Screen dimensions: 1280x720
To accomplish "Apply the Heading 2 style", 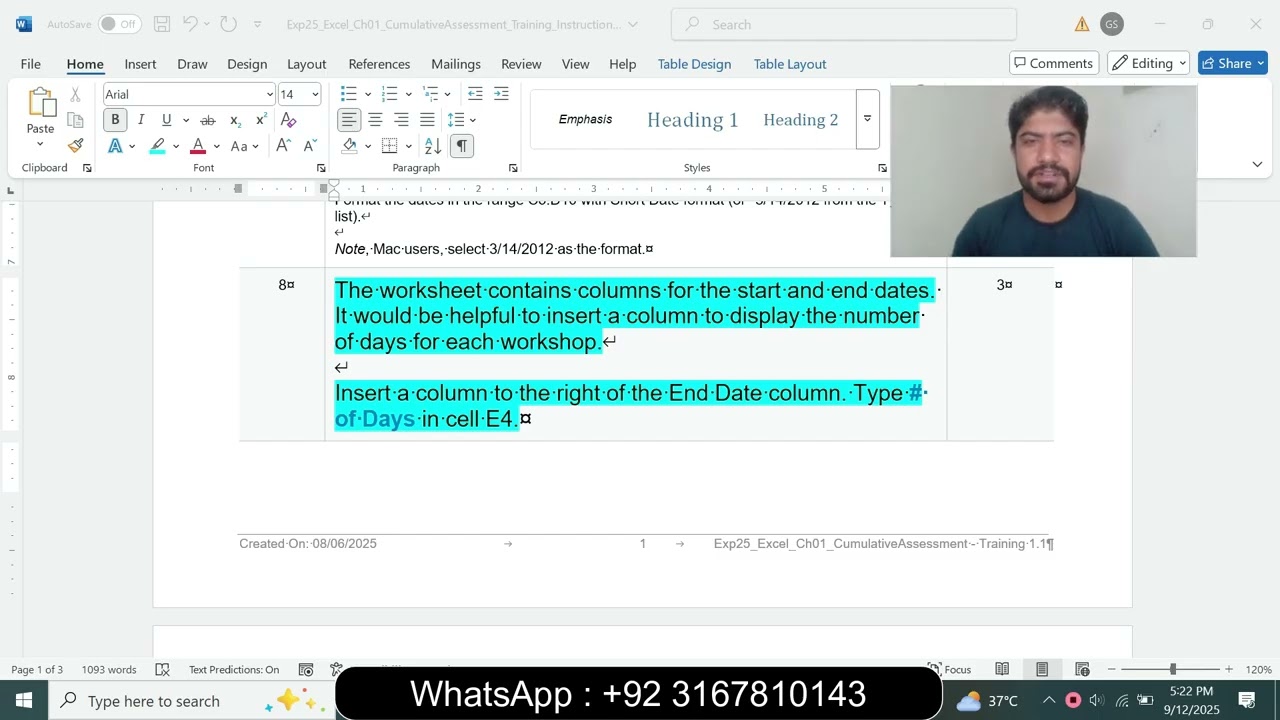I will pos(801,120).
